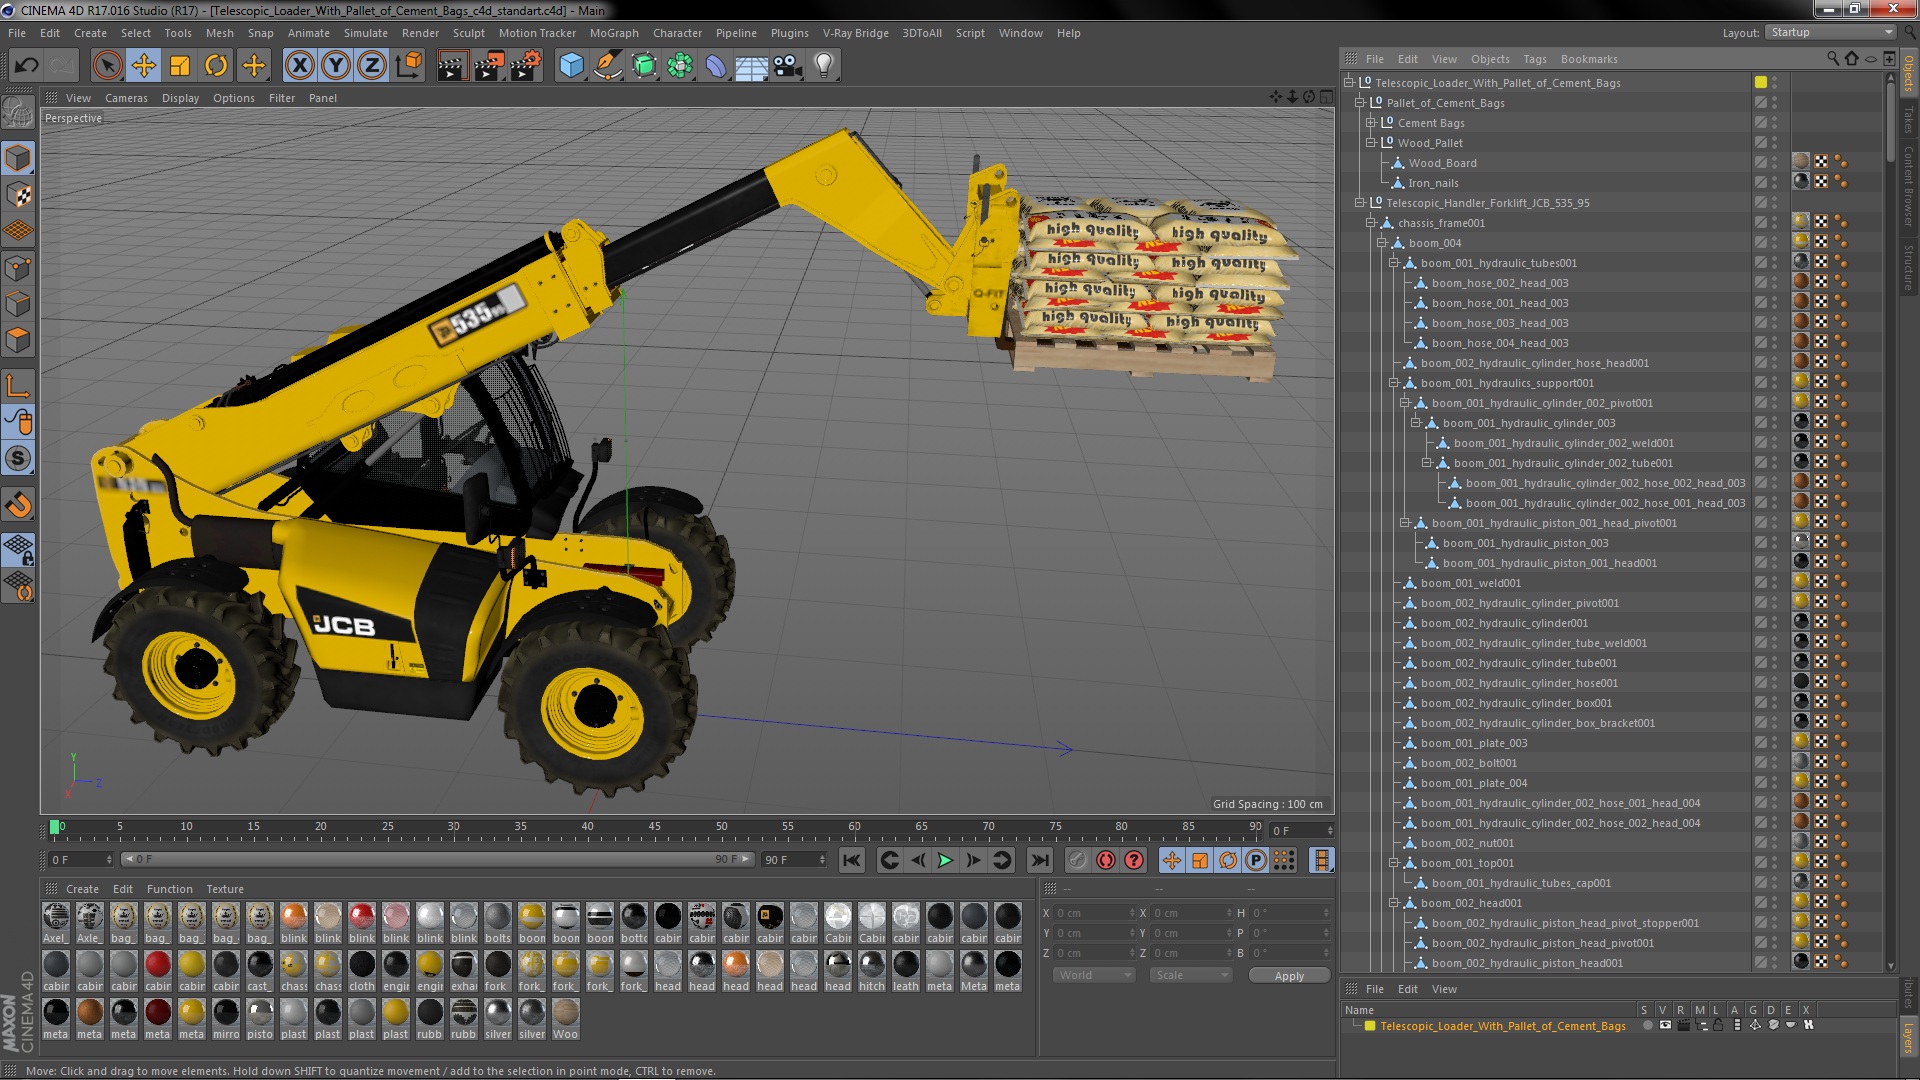The height and width of the screenshot is (1080, 1920).
Task: Open the Layout Startup dropdown
Action: 1831,32
